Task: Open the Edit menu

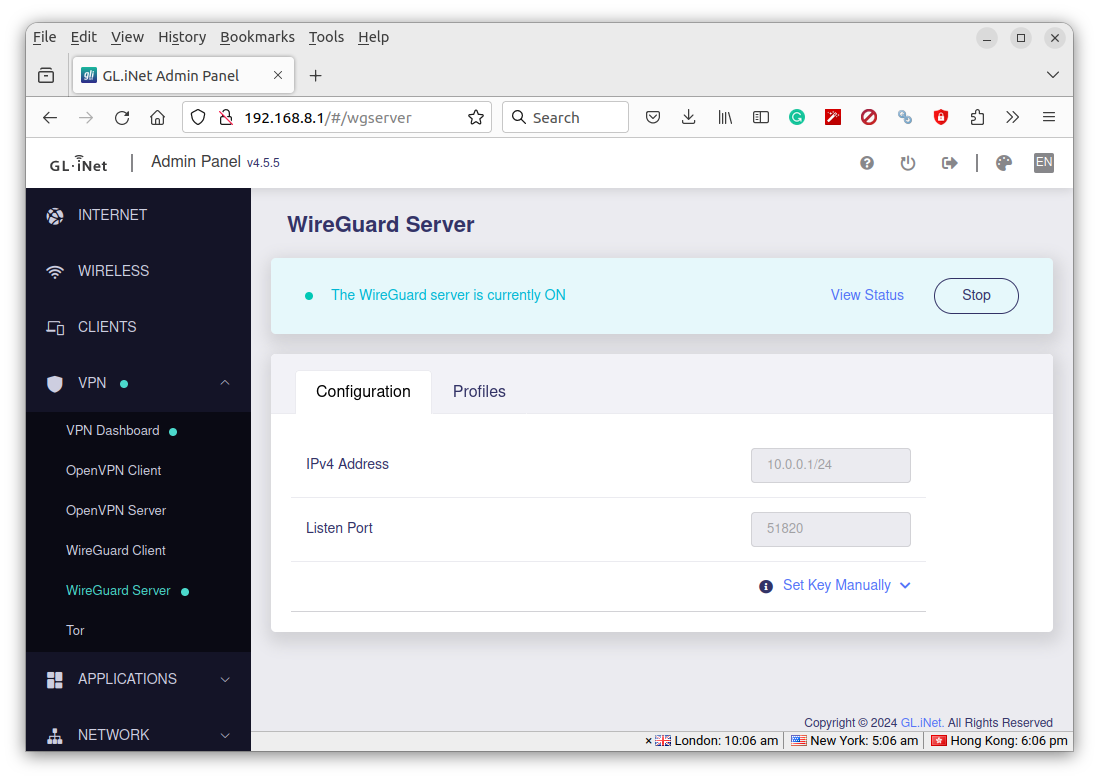Action: (x=83, y=37)
